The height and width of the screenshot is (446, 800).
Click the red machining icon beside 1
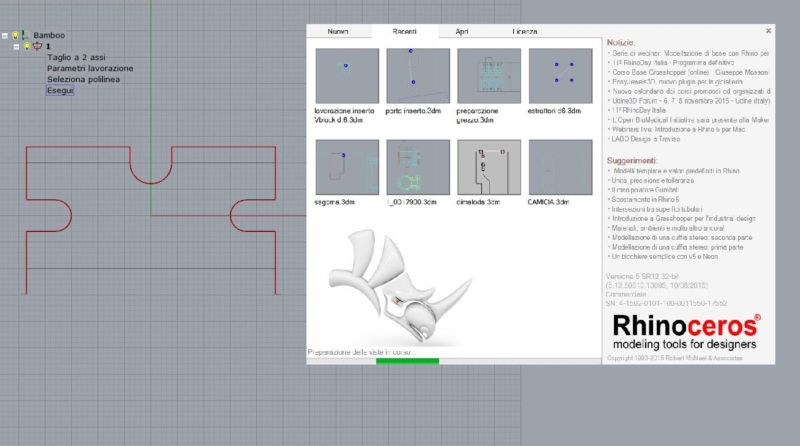[x=37, y=46]
